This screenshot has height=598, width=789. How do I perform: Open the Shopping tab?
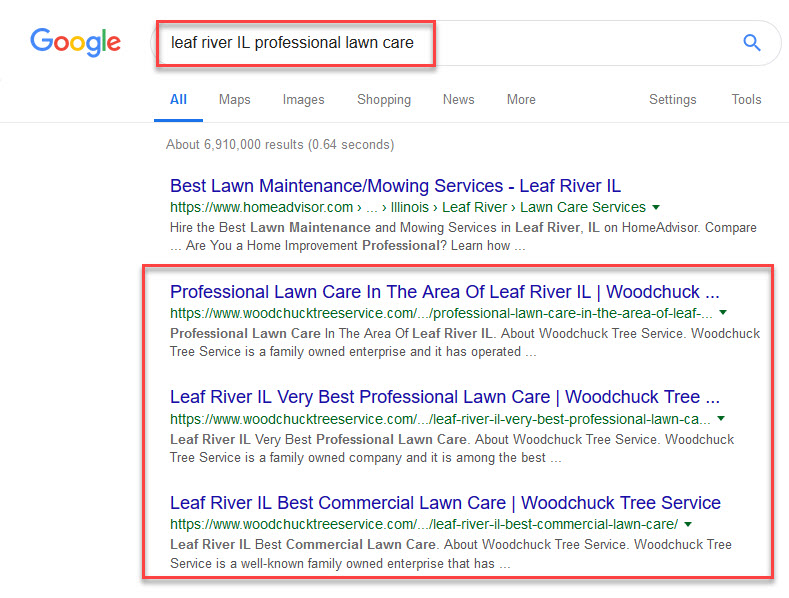(384, 100)
